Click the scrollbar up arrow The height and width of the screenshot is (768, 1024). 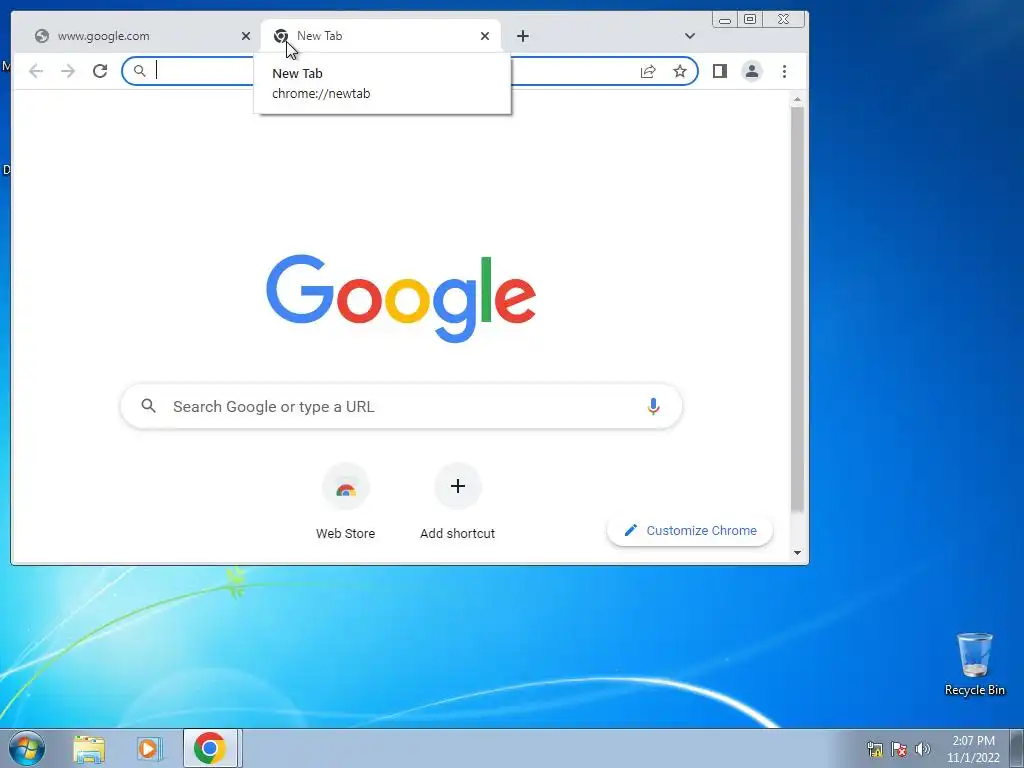pos(797,100)
